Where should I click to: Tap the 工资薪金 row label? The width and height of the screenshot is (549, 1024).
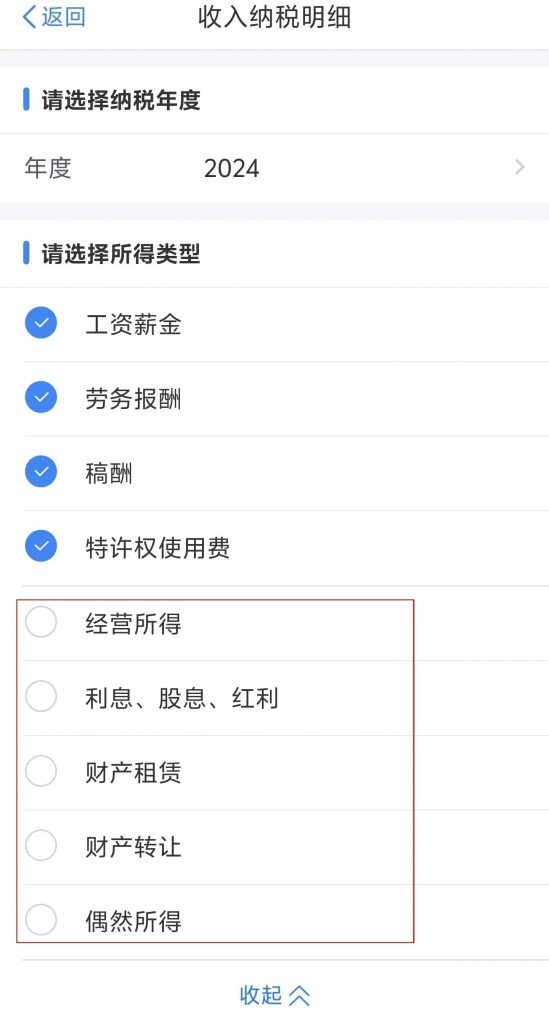(133, 324)
